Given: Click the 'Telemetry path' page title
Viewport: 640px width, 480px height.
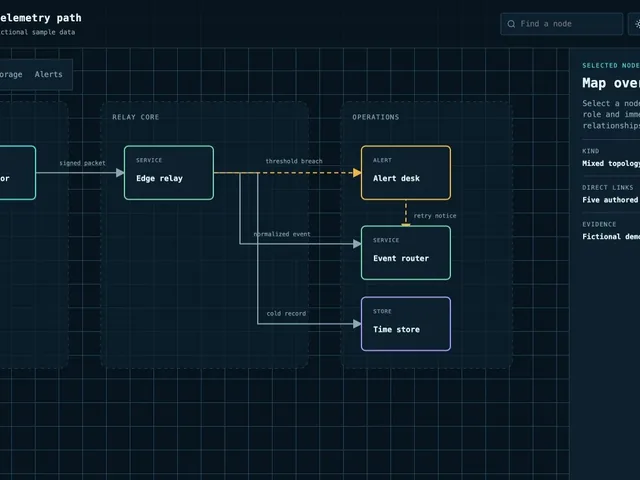Looking at the screenshot, I should click(x=40, y=18).
